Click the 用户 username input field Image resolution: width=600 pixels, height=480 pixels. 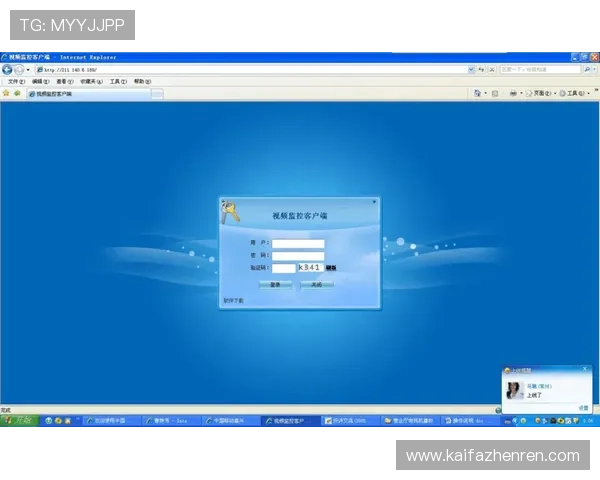click(298, 243)
